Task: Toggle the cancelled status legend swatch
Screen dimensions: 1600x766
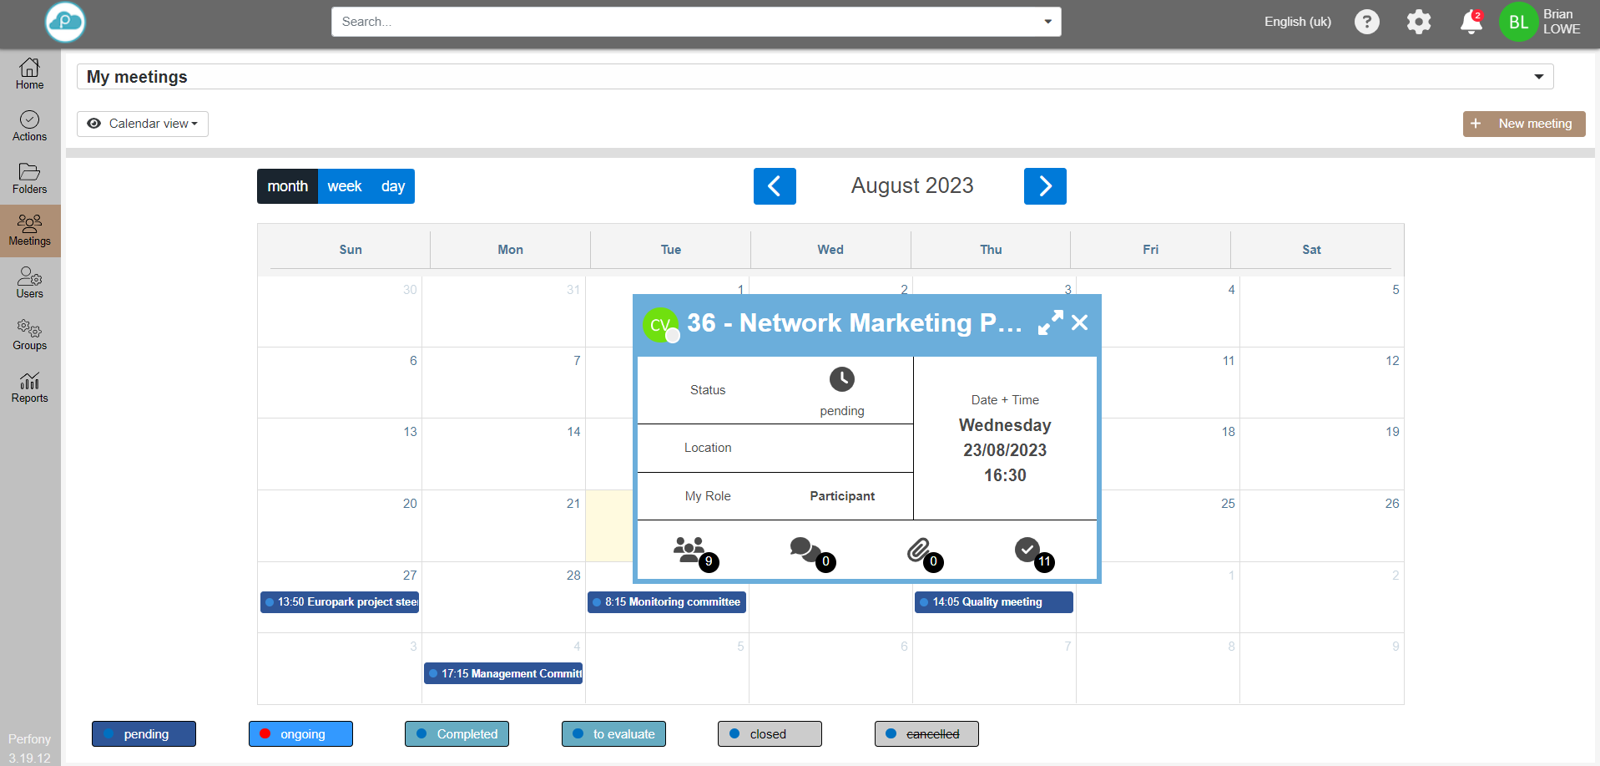Action: point(926,734)
